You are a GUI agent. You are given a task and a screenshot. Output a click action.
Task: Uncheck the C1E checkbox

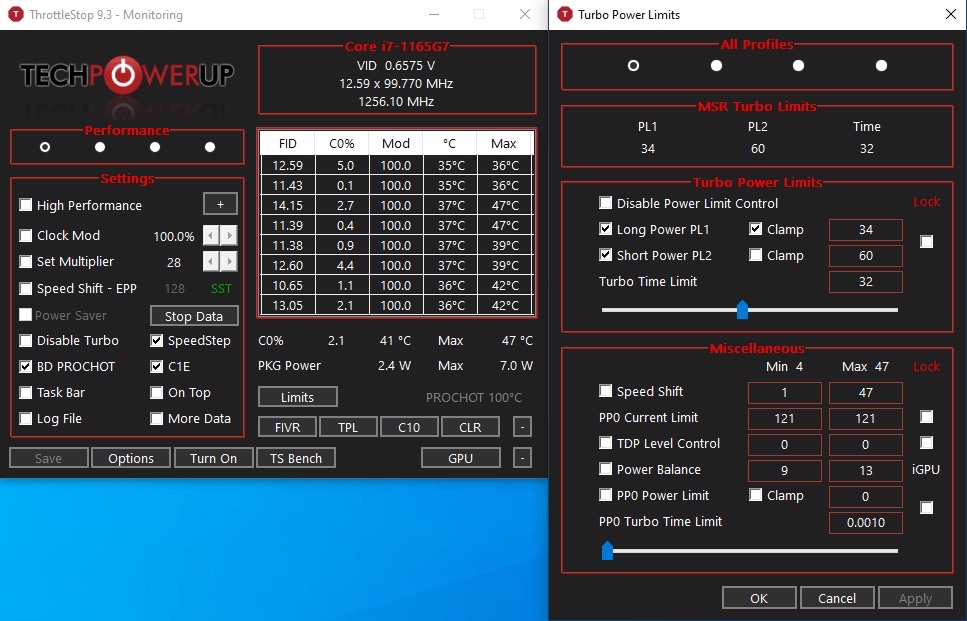(x=157, y=366)
